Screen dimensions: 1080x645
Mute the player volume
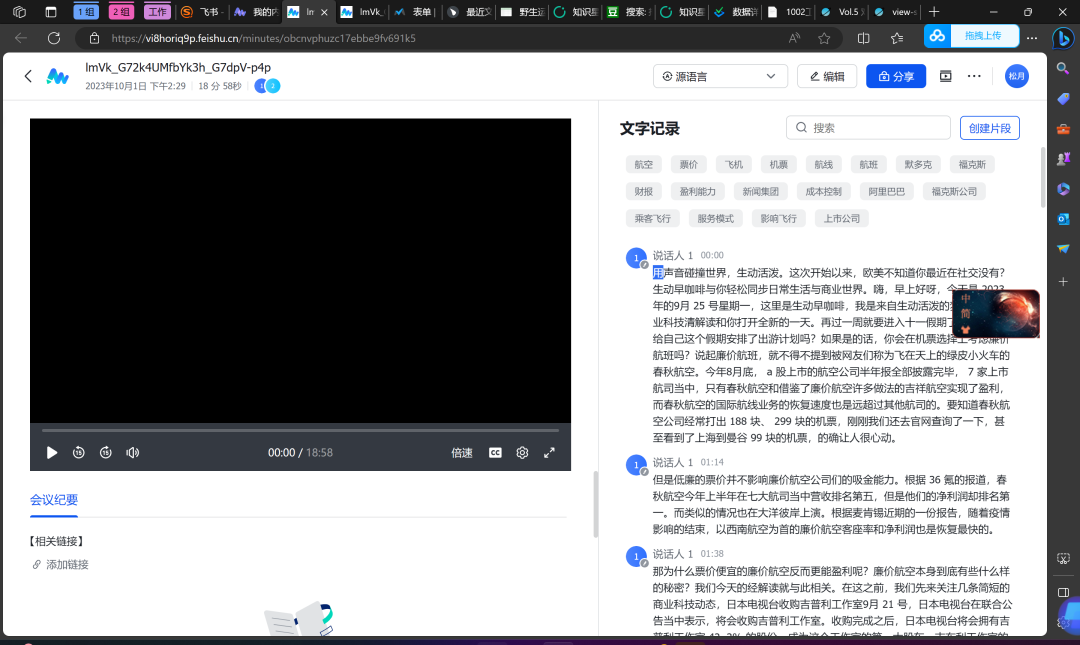[x=133, y=453]
